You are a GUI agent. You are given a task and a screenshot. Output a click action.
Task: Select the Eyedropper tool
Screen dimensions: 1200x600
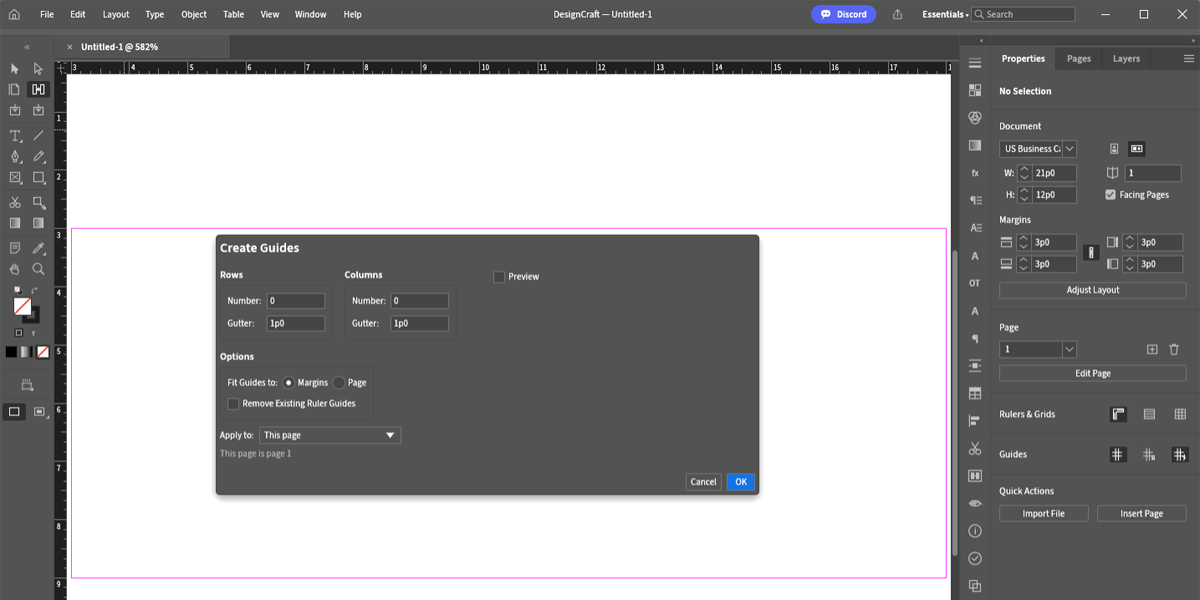click(38, 248)
